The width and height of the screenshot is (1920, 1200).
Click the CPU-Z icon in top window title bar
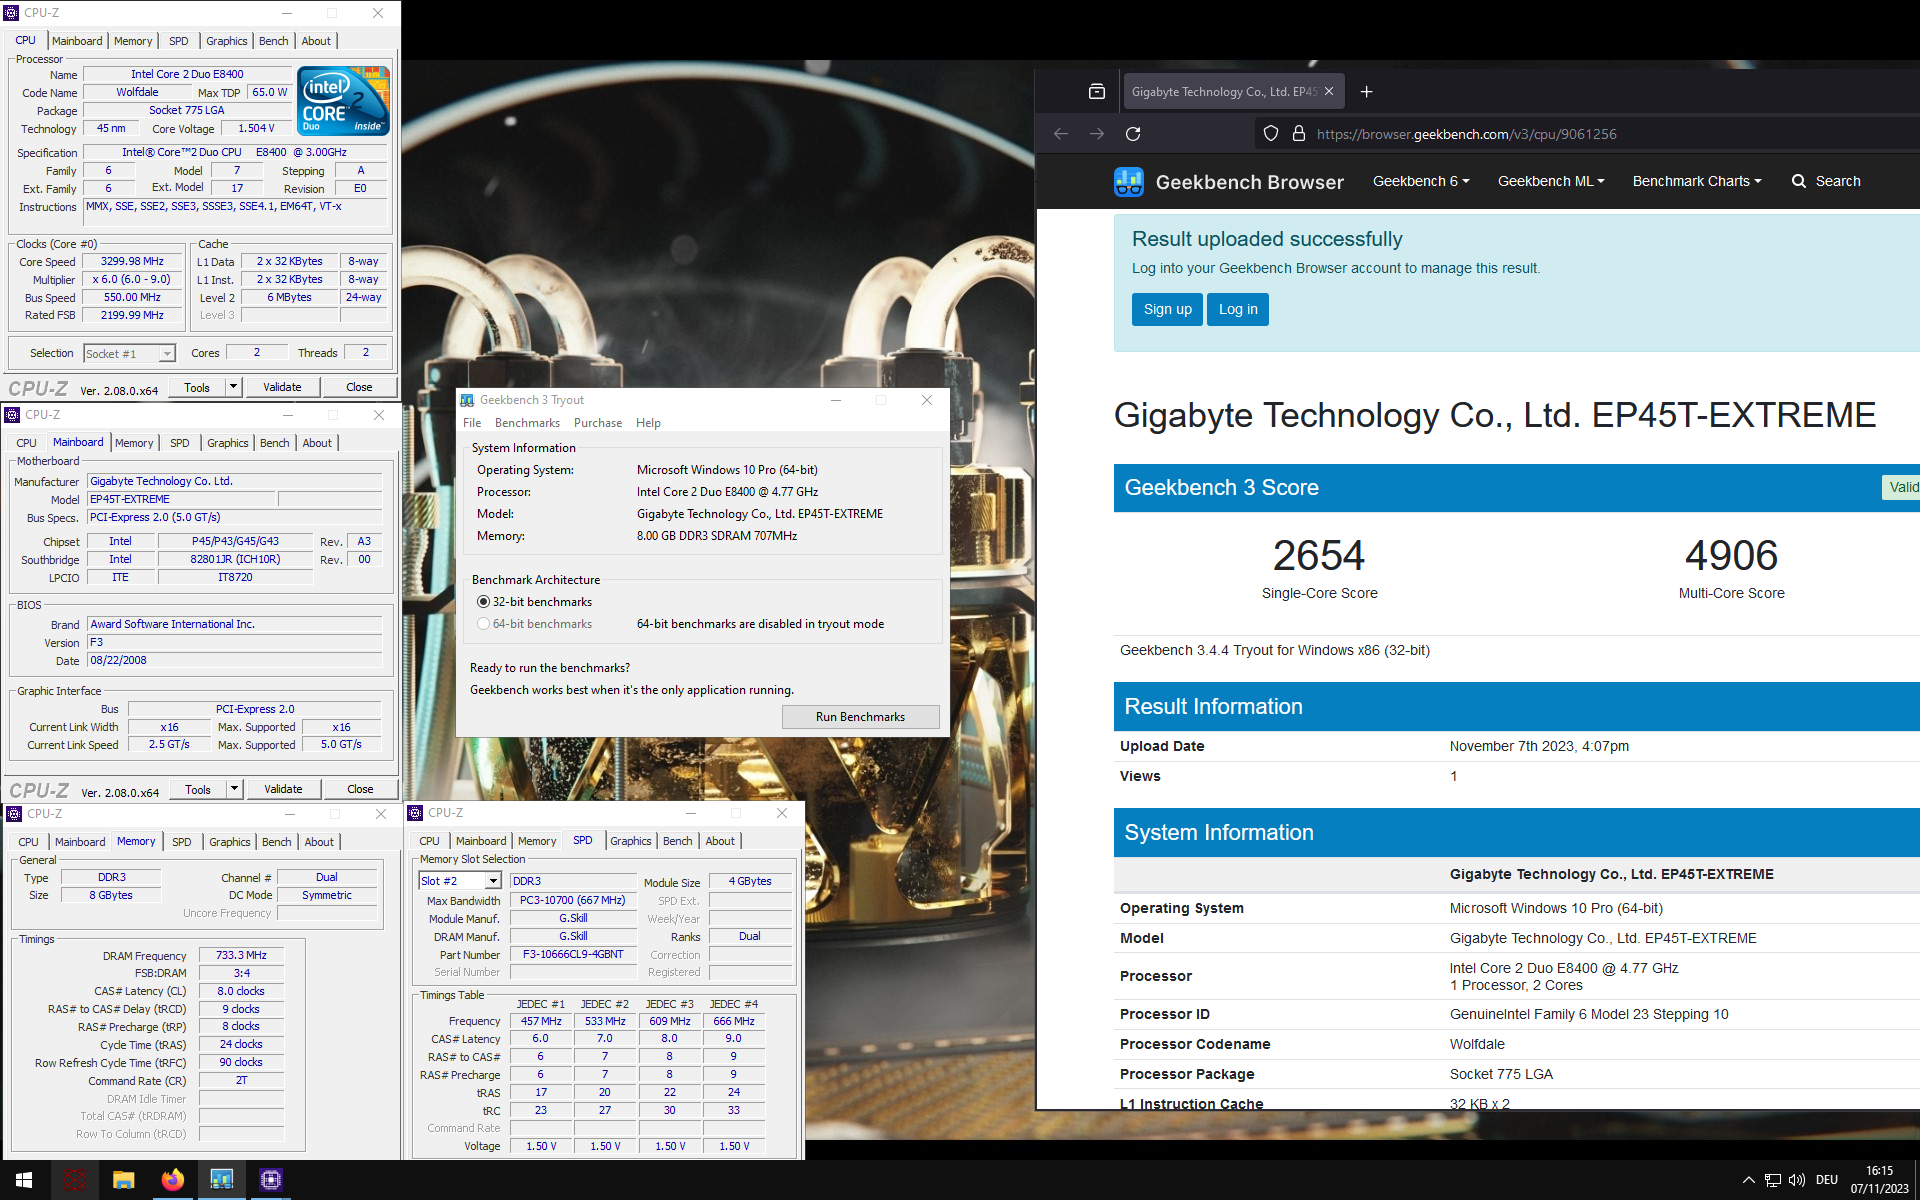[x=12, y=13]
